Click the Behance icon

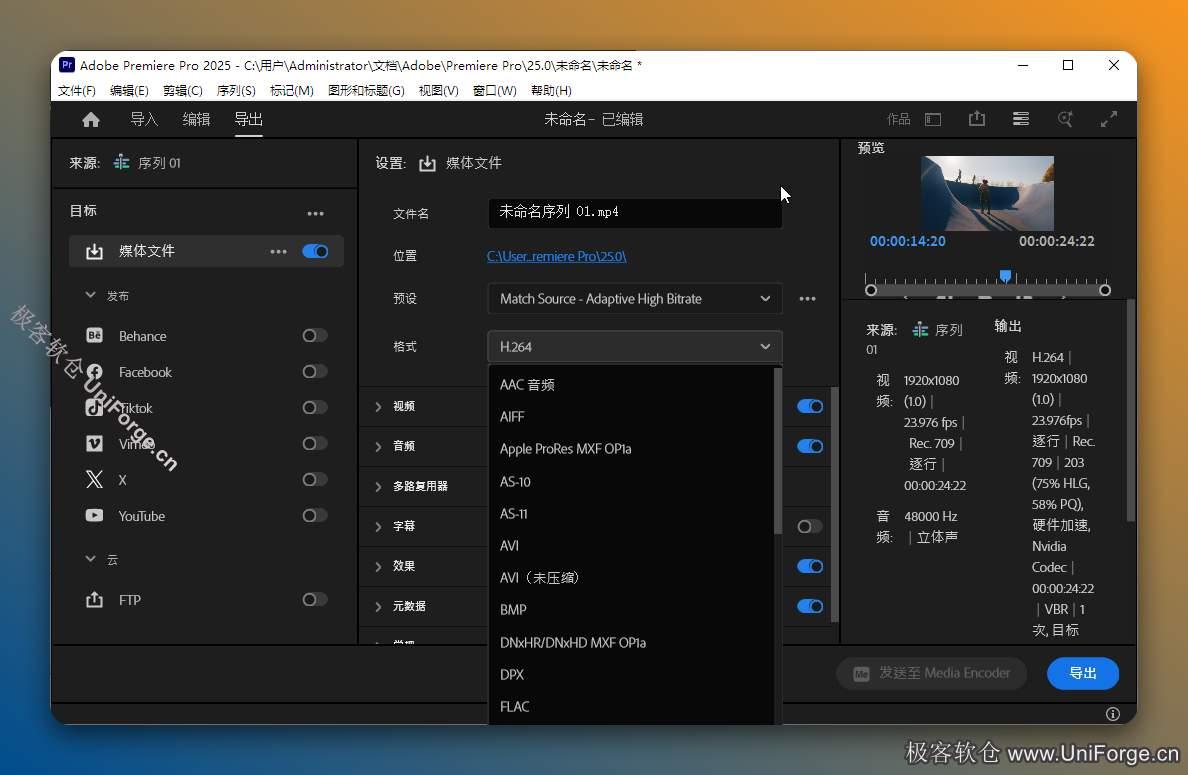click(x=94, y=336)
